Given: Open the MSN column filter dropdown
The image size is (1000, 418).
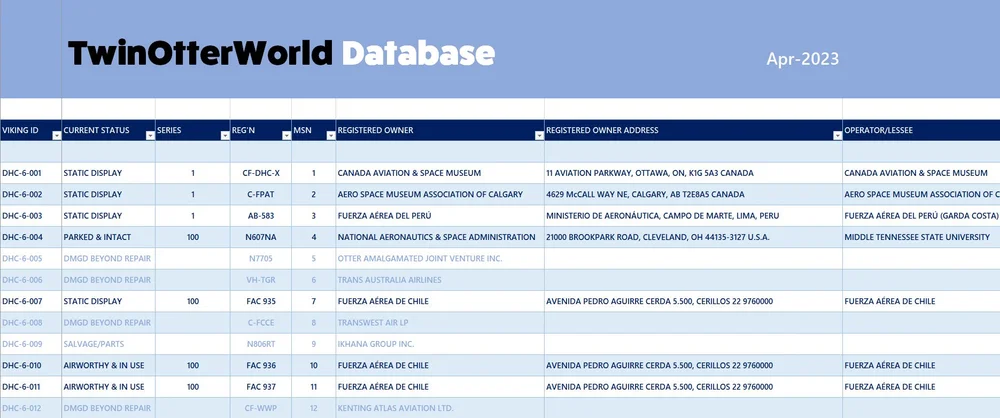Looking at the screenshot, I should 330,135.
